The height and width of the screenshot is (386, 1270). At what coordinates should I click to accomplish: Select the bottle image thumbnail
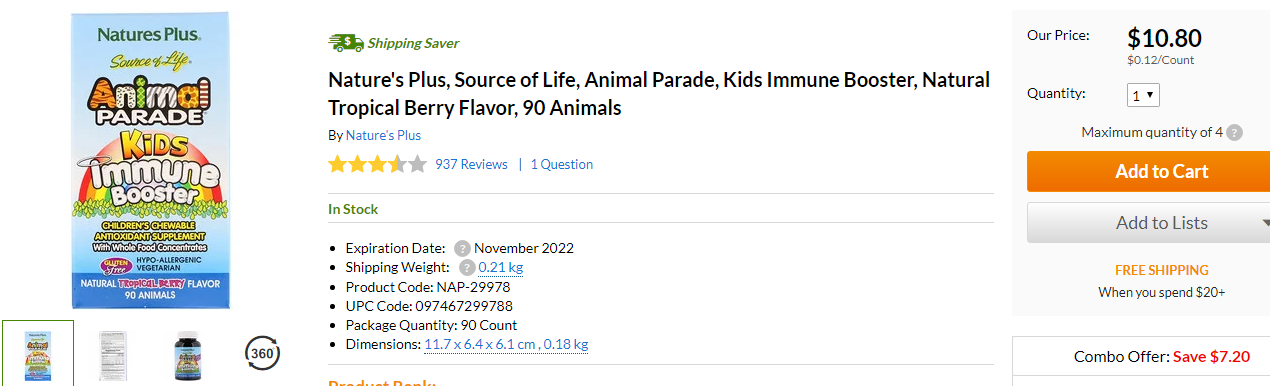(187, 354)
